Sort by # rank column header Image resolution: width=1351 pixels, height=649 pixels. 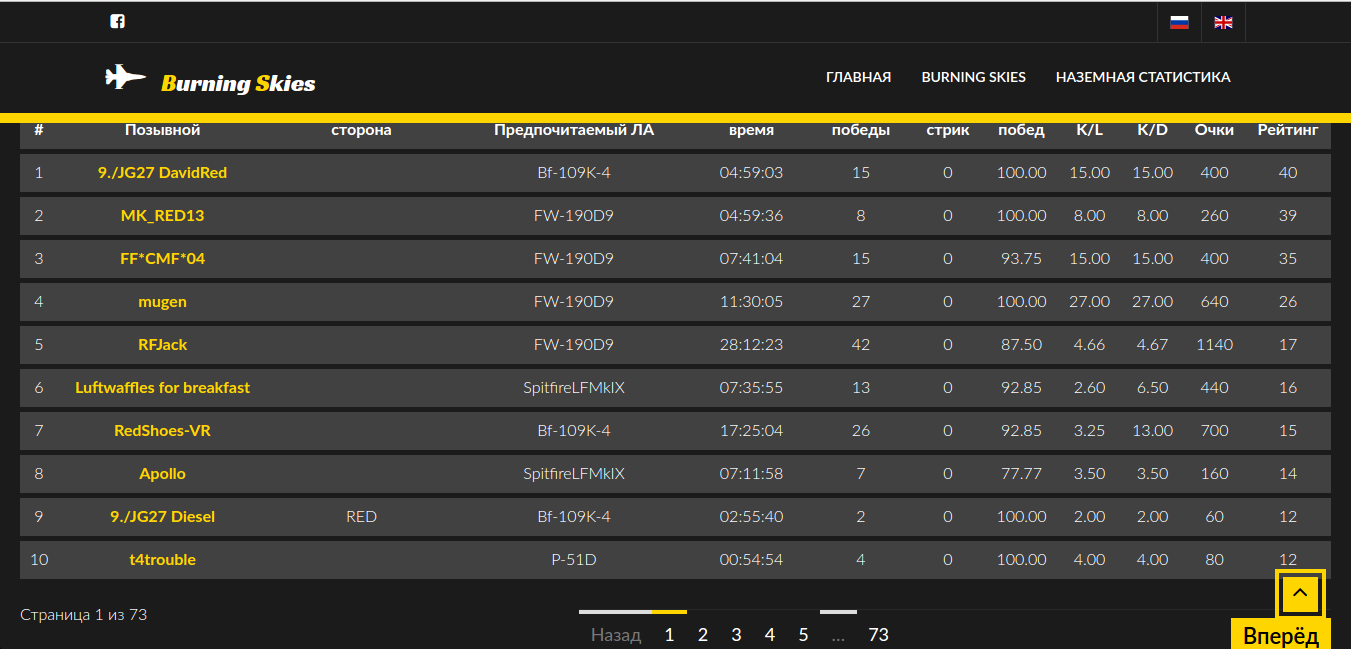39,130
